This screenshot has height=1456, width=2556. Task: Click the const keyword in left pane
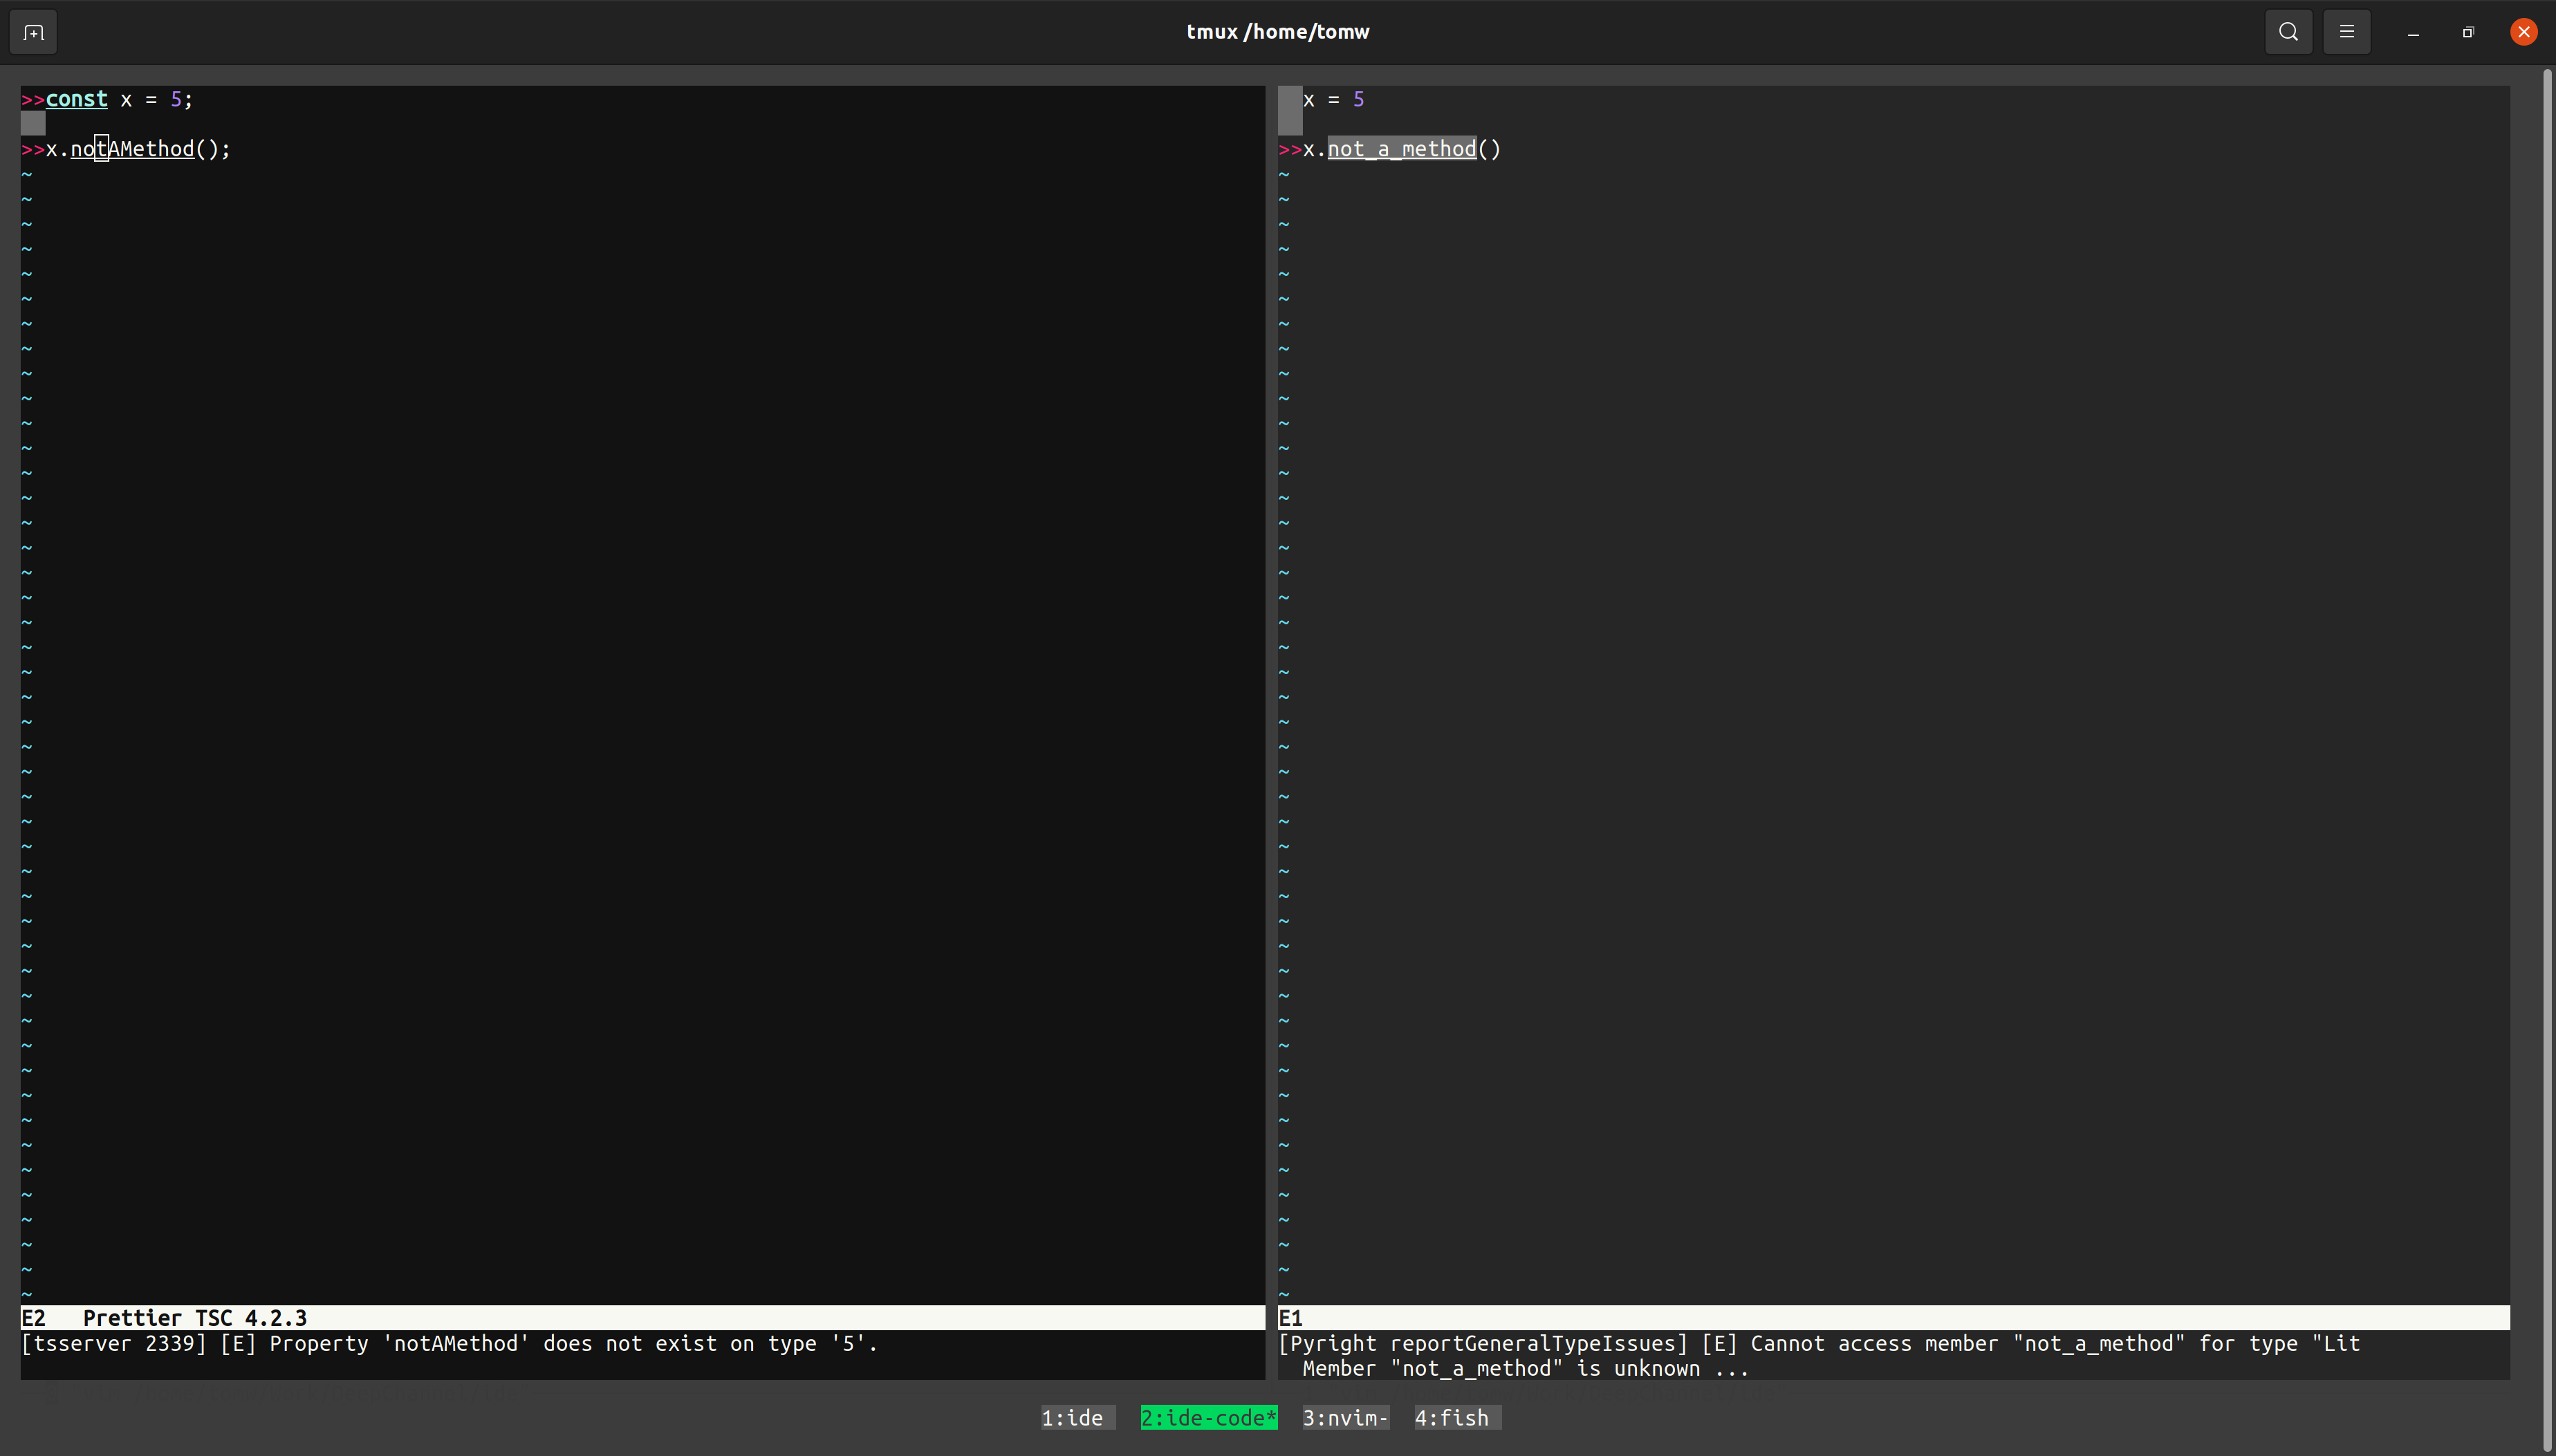[77, 99]
